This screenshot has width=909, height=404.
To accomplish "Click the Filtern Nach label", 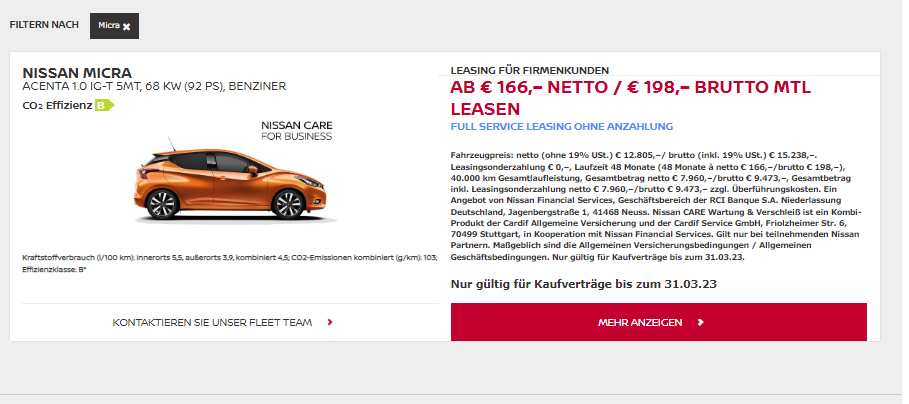I will (44, 25).
